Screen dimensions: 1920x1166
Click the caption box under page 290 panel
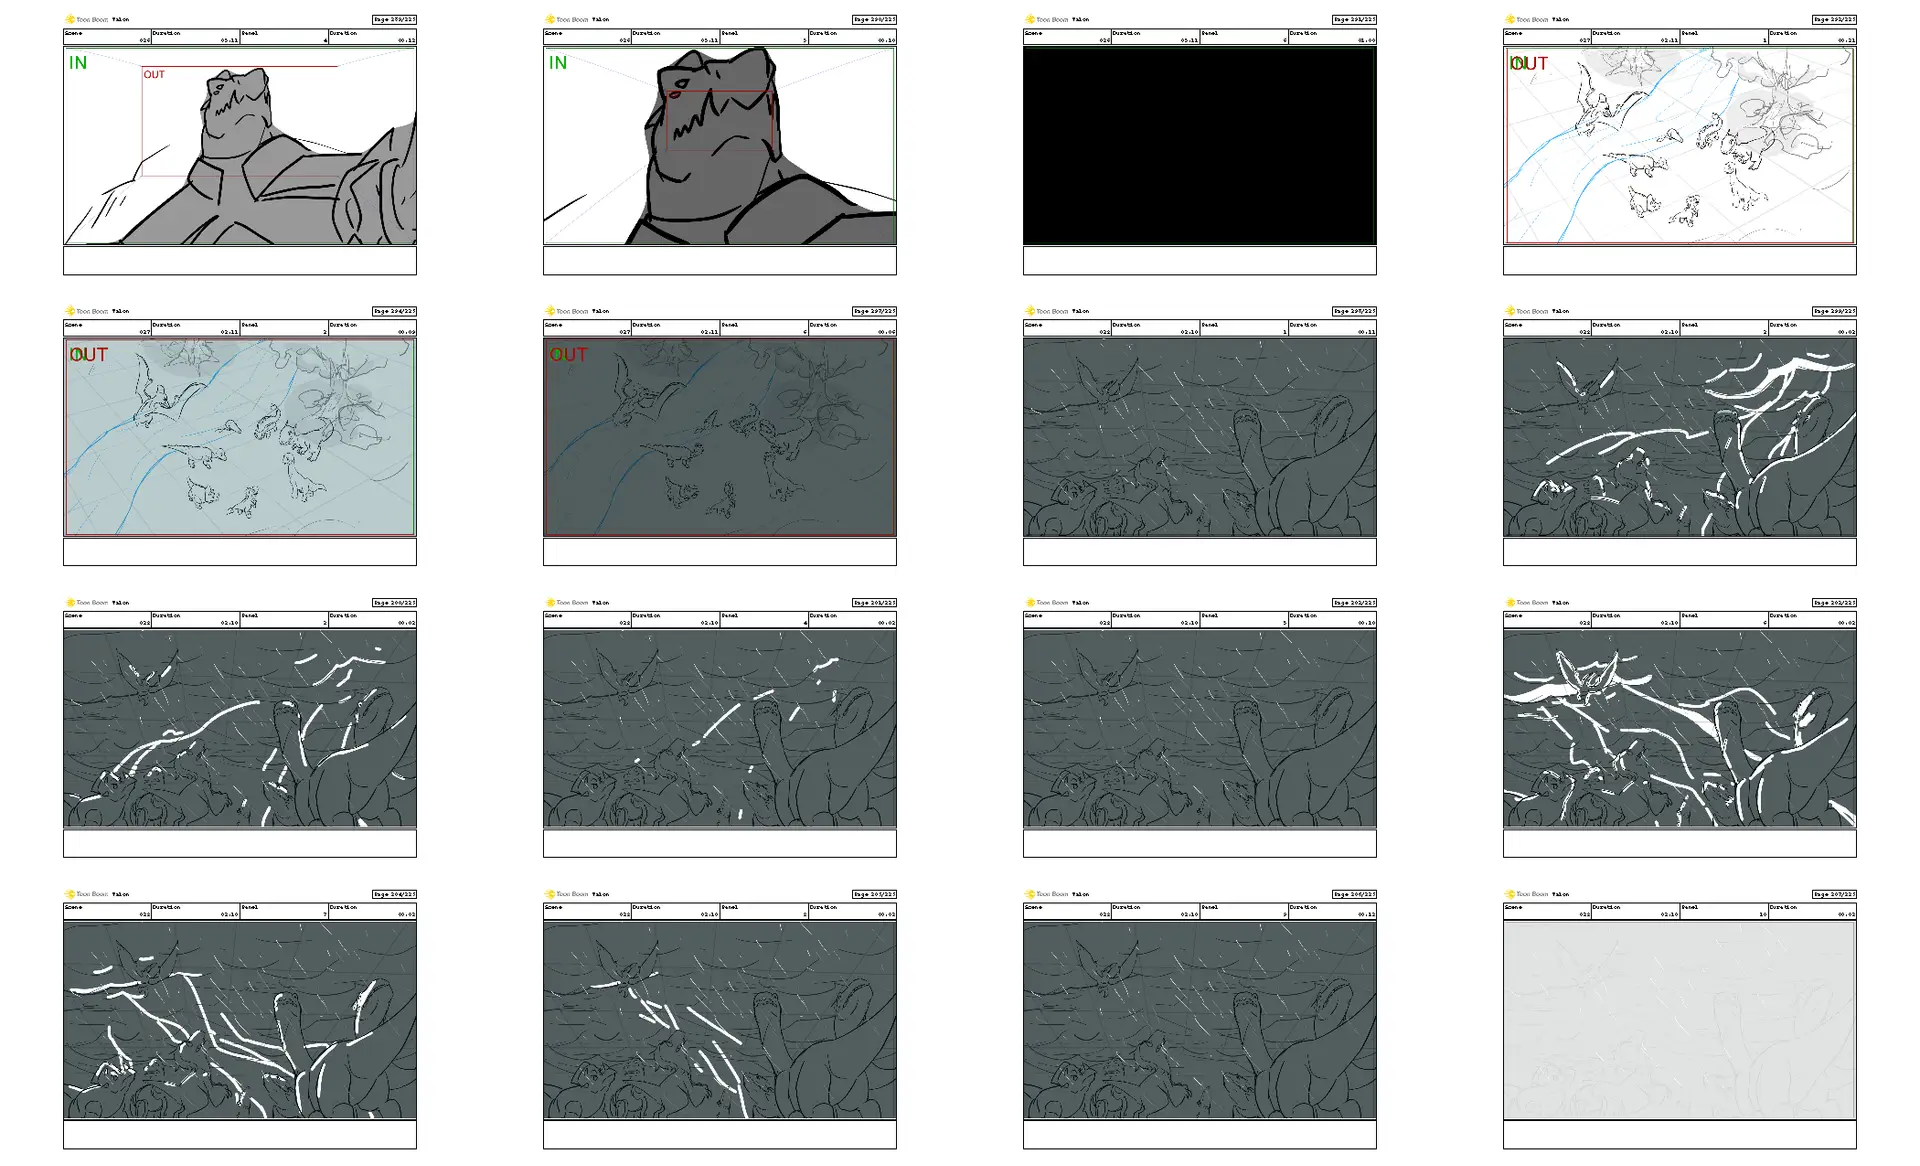[x=719, y=261]
